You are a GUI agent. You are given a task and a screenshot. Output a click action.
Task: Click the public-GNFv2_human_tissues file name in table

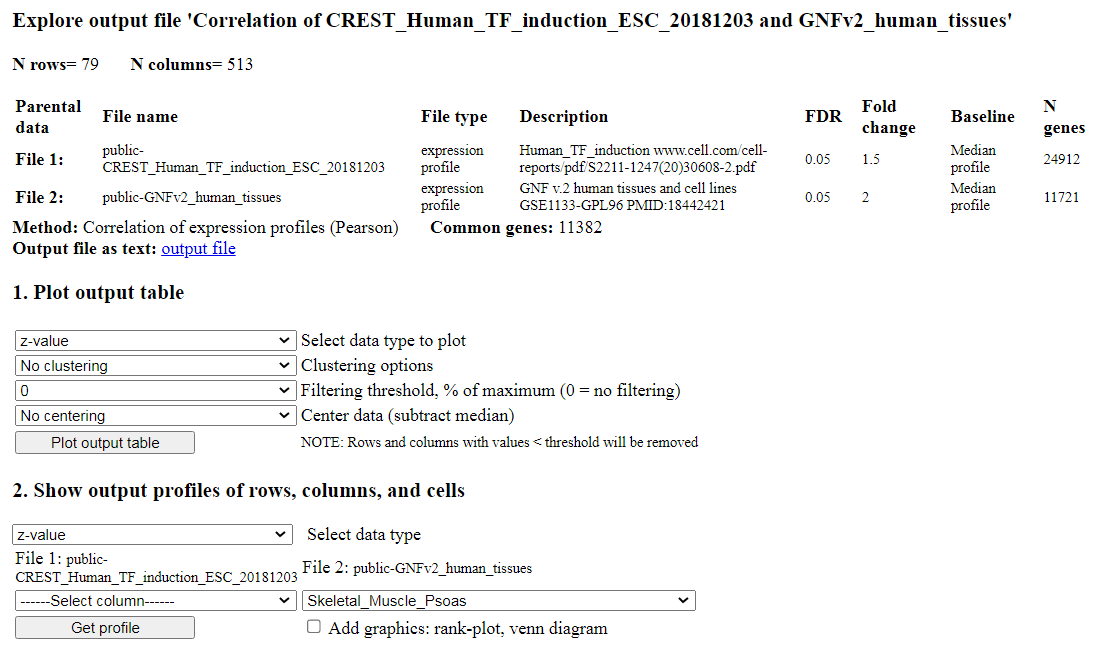coord(192,197)
